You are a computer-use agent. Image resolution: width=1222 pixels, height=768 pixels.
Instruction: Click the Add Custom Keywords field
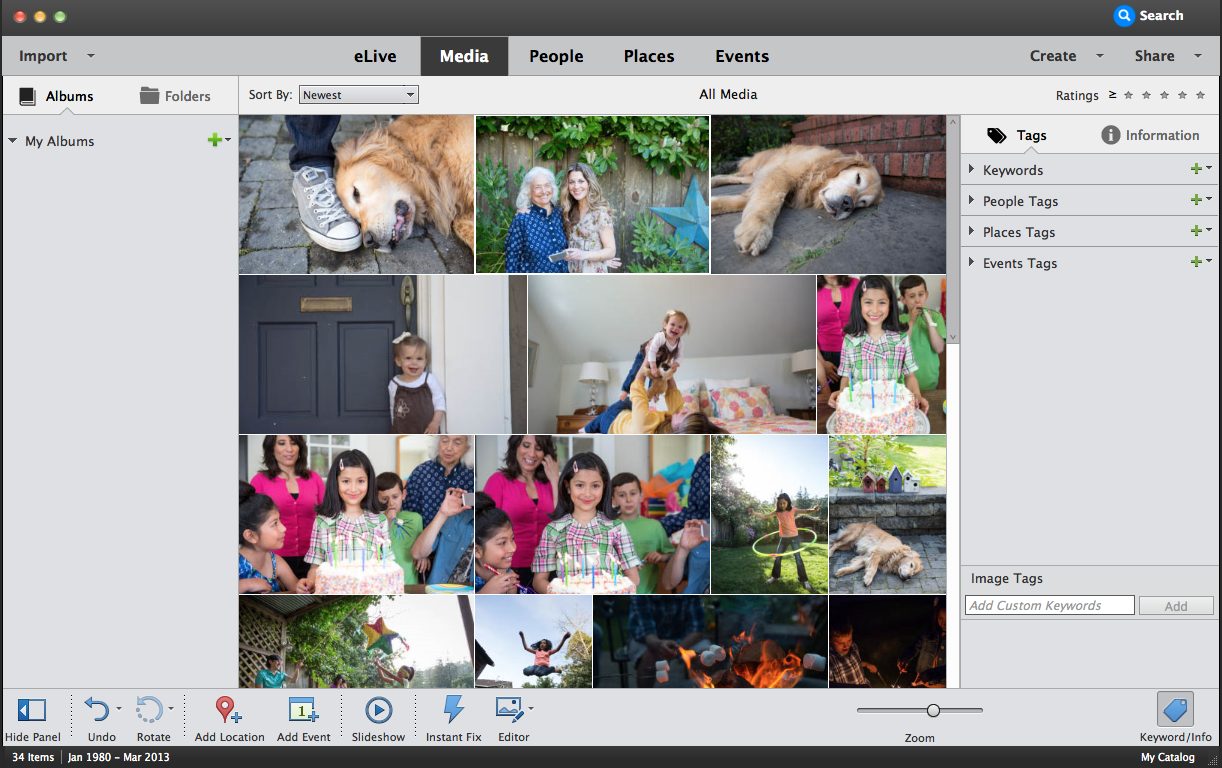pos(1048,605)
